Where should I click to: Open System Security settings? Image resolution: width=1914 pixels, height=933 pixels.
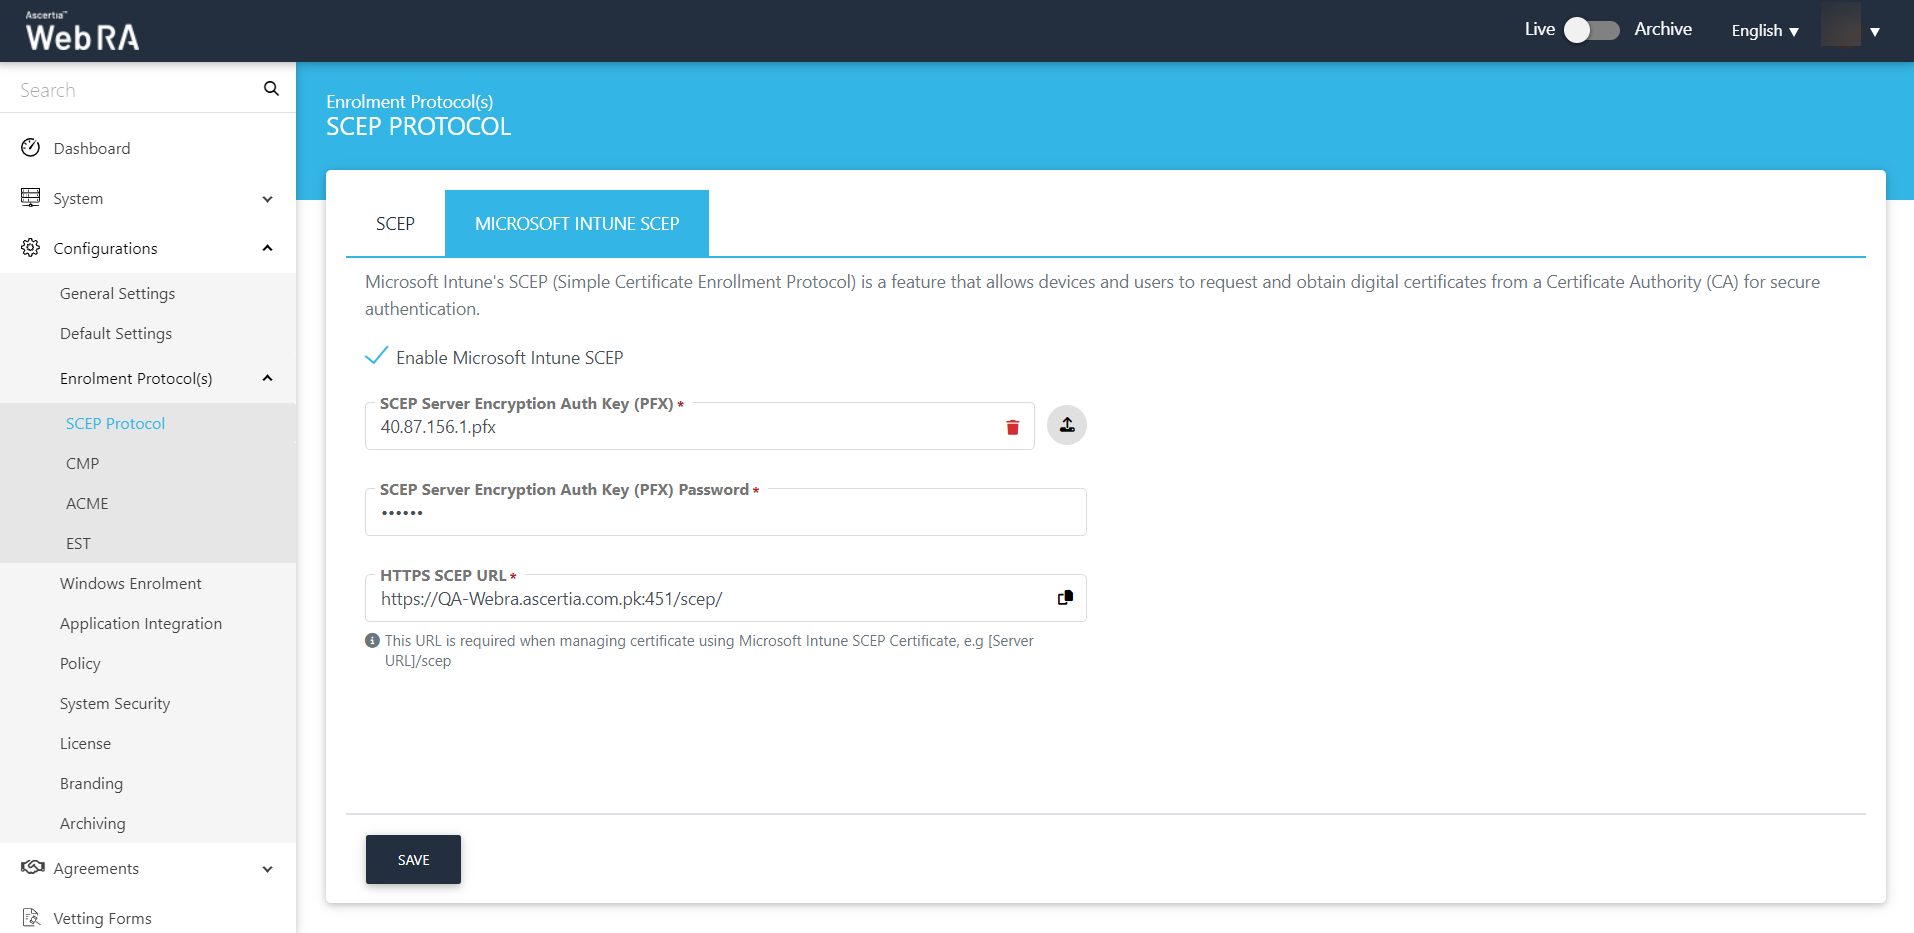pos(115,703)
